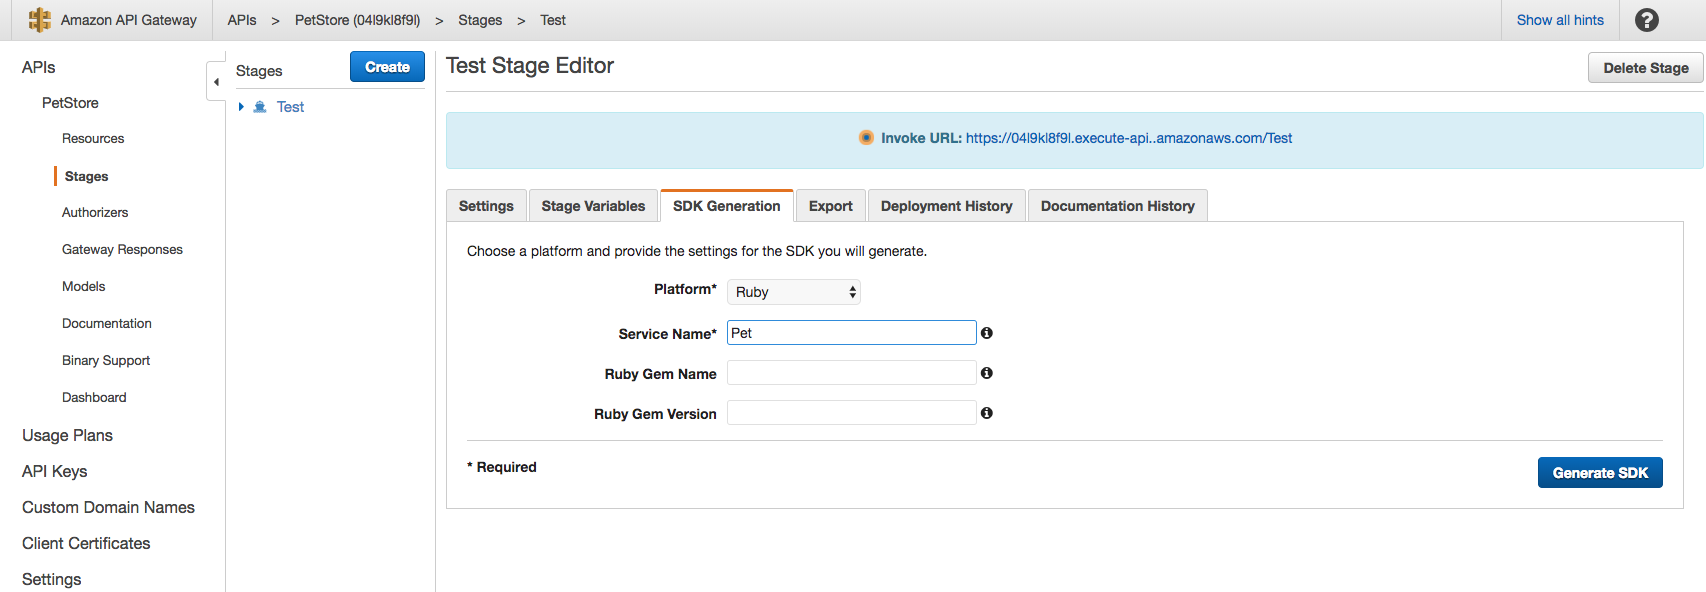
Task: Click the Amazon API Gateway logo icon
Action: pos(40,20)
